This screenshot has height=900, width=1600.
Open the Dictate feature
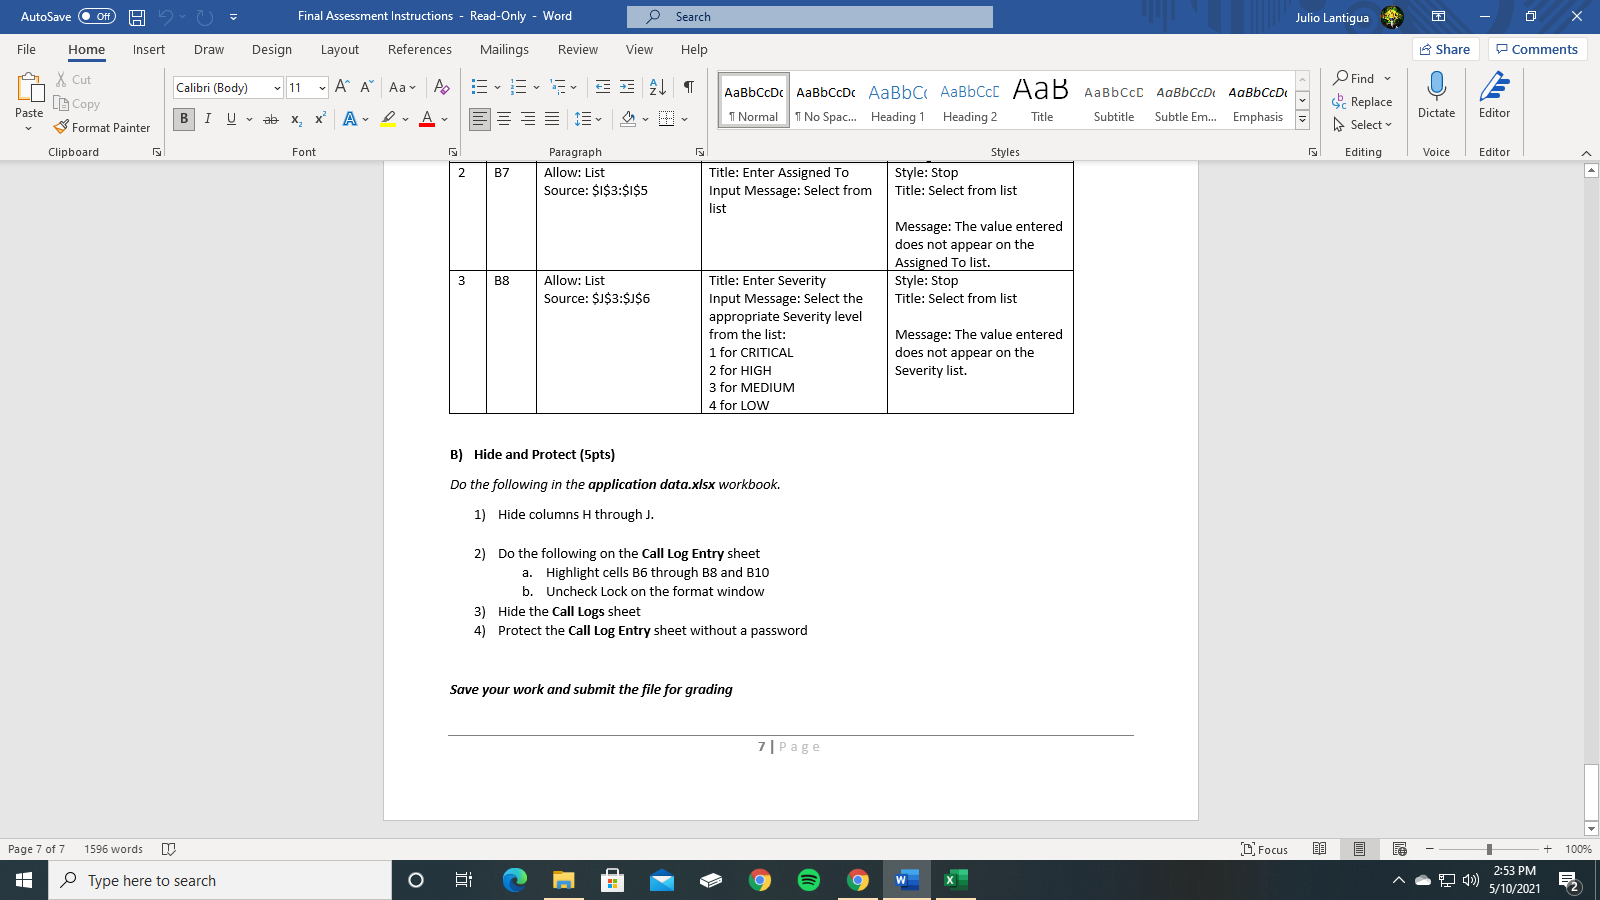point(1437,98)
